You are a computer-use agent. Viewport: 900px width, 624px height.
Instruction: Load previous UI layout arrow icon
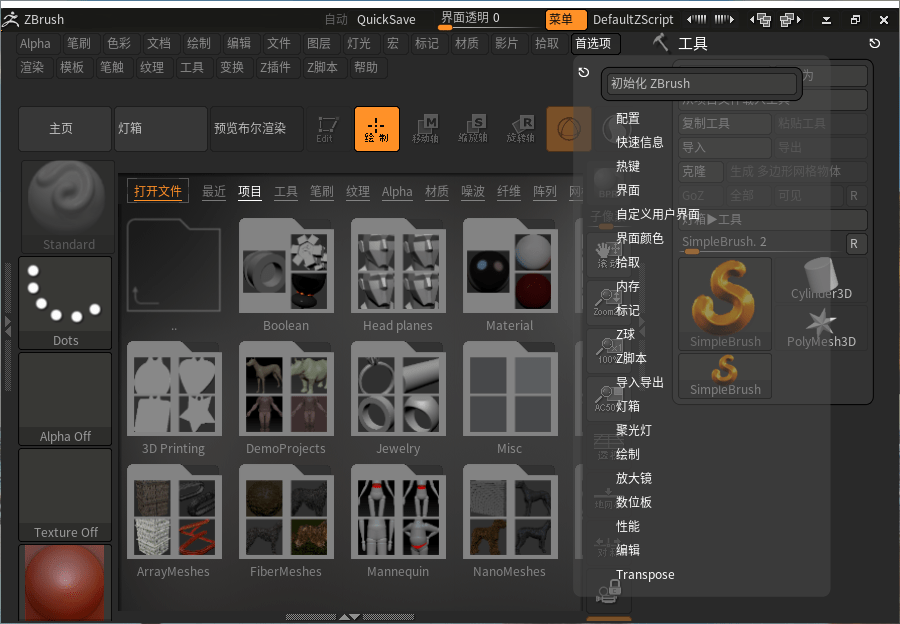click(696, 20)
